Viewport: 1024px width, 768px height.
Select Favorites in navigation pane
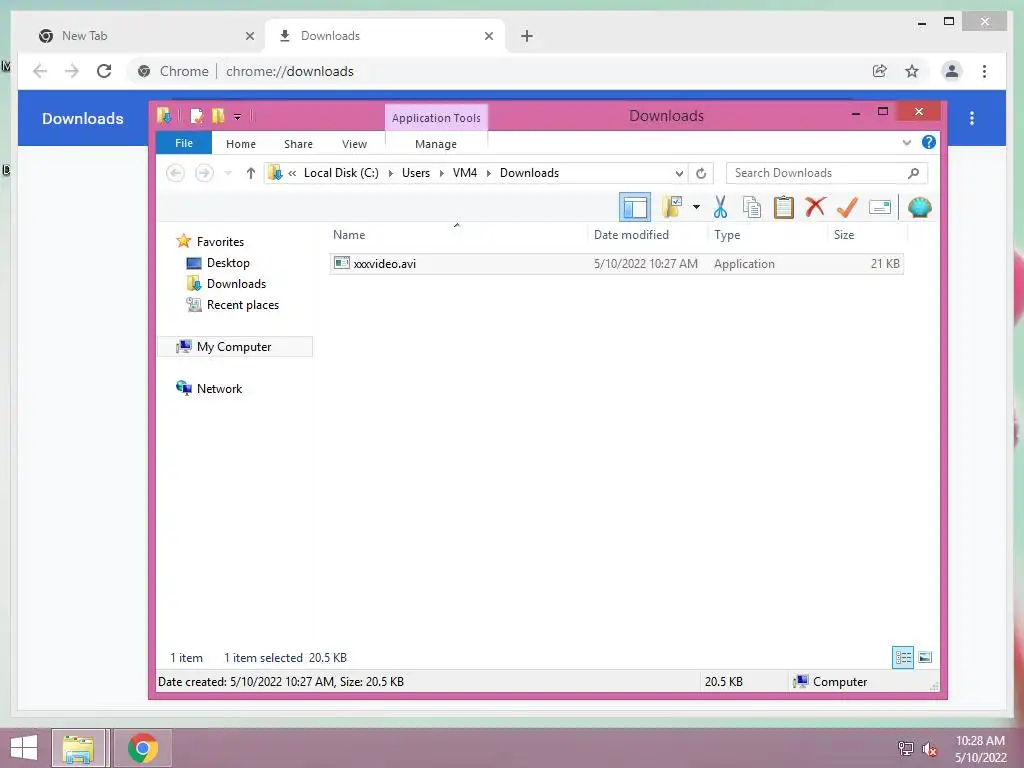(x=220, y=242)
